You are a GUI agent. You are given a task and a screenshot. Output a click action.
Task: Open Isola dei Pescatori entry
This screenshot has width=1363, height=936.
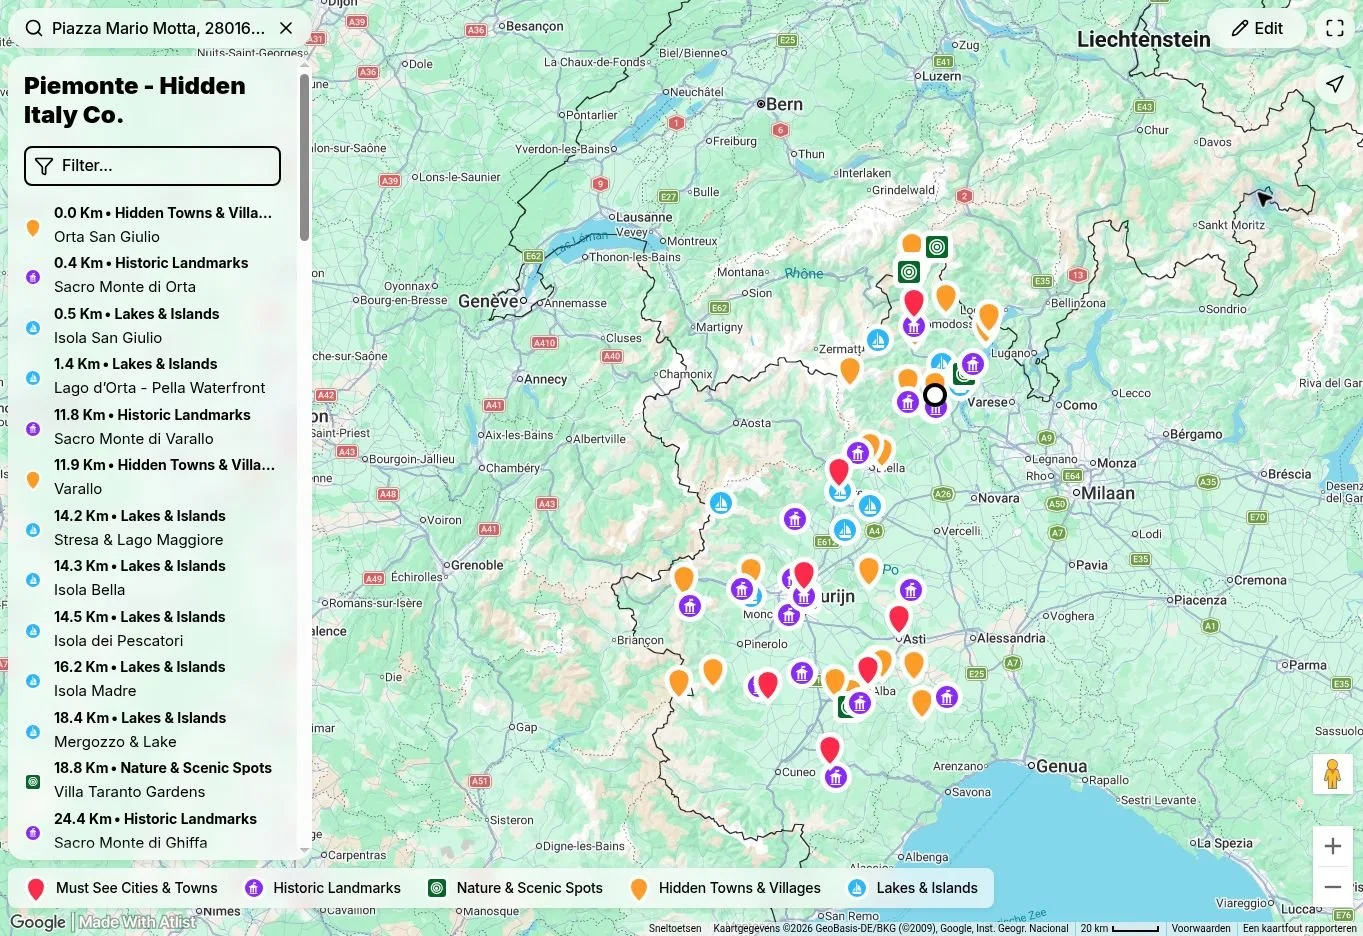point(152,629)
